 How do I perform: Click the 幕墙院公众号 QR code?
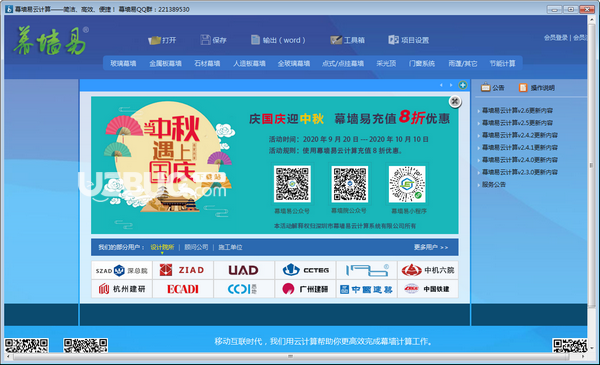click(349, 184)
